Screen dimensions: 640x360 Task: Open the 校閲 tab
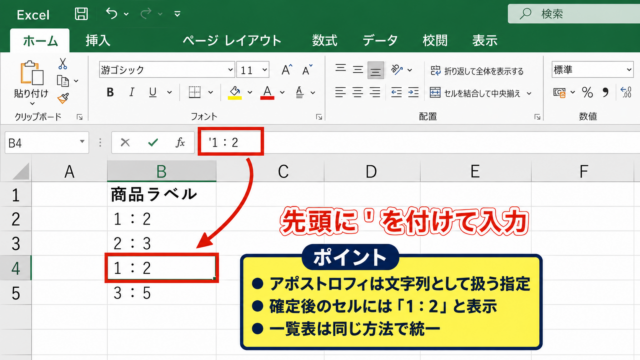435,40
